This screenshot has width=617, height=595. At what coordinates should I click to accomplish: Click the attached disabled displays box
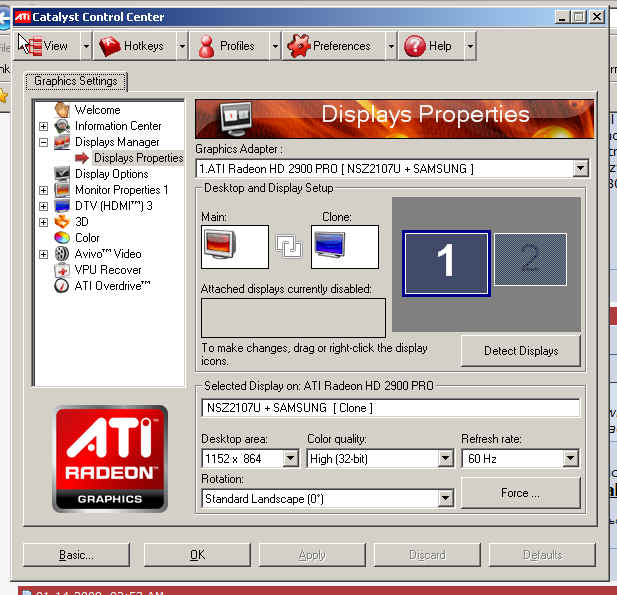[x=293, y=318]
